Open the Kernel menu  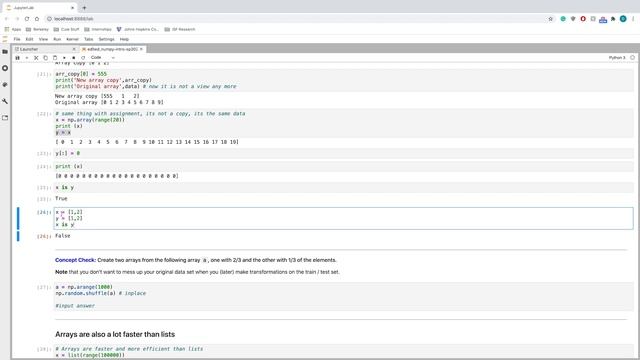[72, 39]
